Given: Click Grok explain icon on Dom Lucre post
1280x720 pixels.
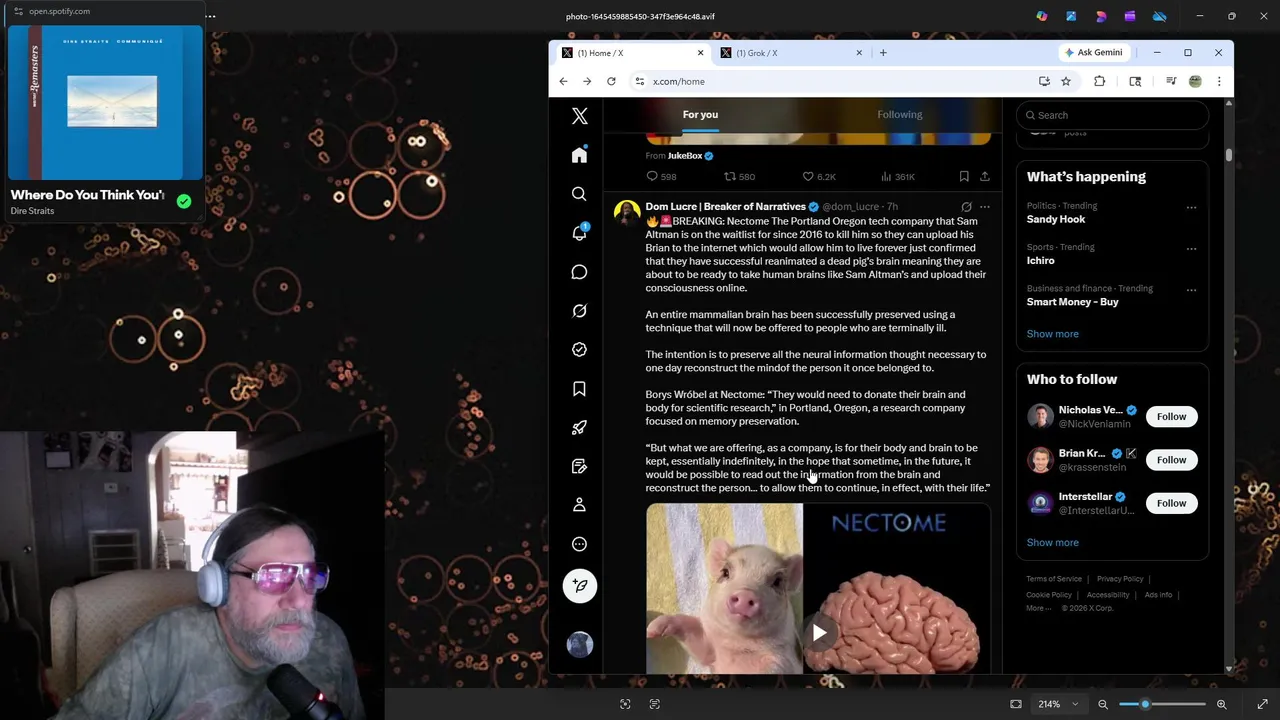Looking at the screenshot, I should (966, 207).
